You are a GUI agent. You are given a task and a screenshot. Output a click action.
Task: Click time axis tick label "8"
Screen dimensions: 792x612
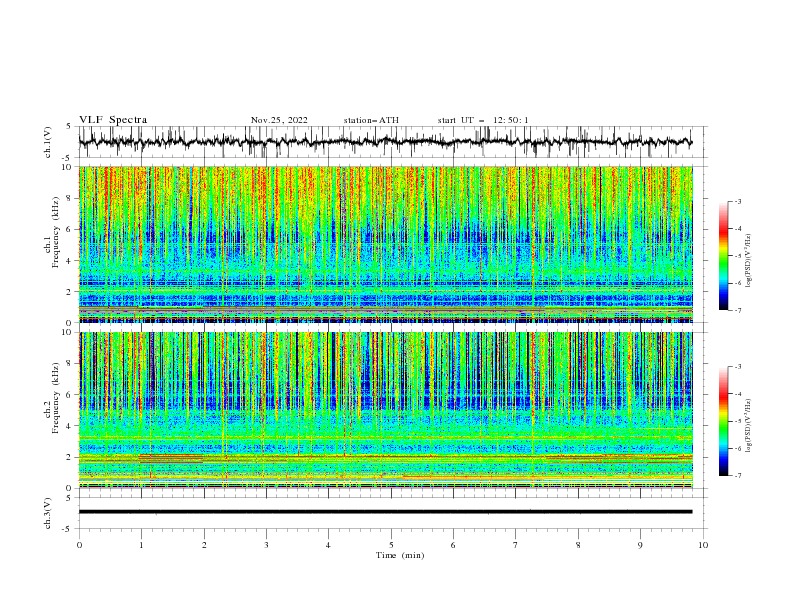coord(578,545)
